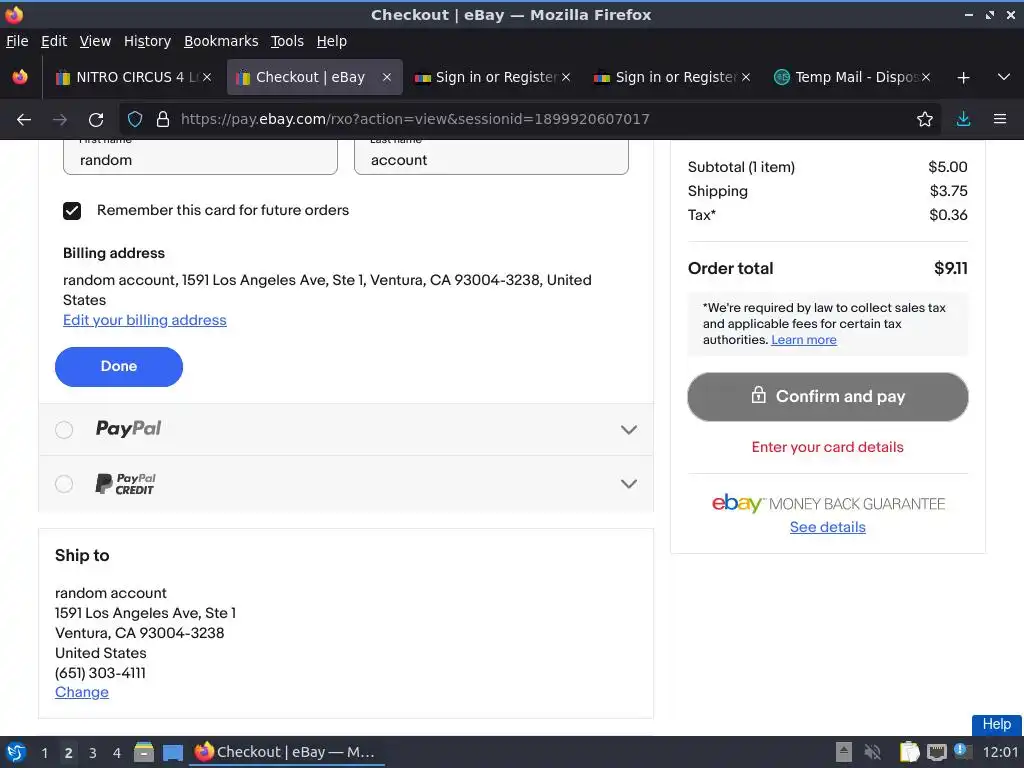
Task: Select the PayPal Credit radio button
Action: point(64,484)
